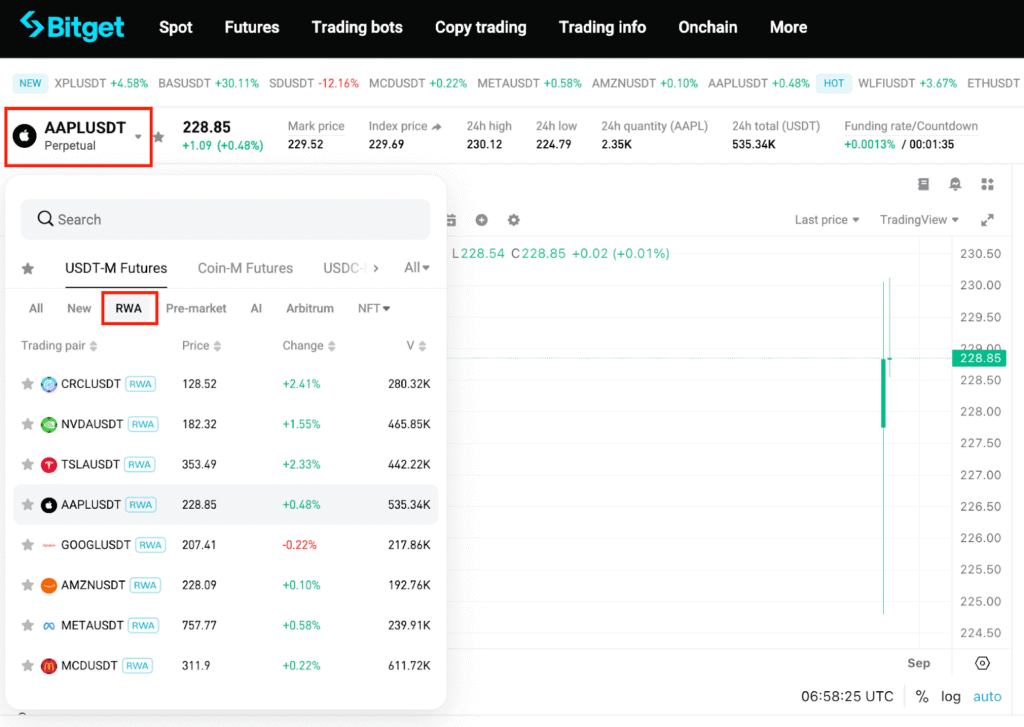Image resolution: width=1024 pixels, height=727 pixels.
Task: Open the Last price dropdown
Action: [x=827, y=220]
